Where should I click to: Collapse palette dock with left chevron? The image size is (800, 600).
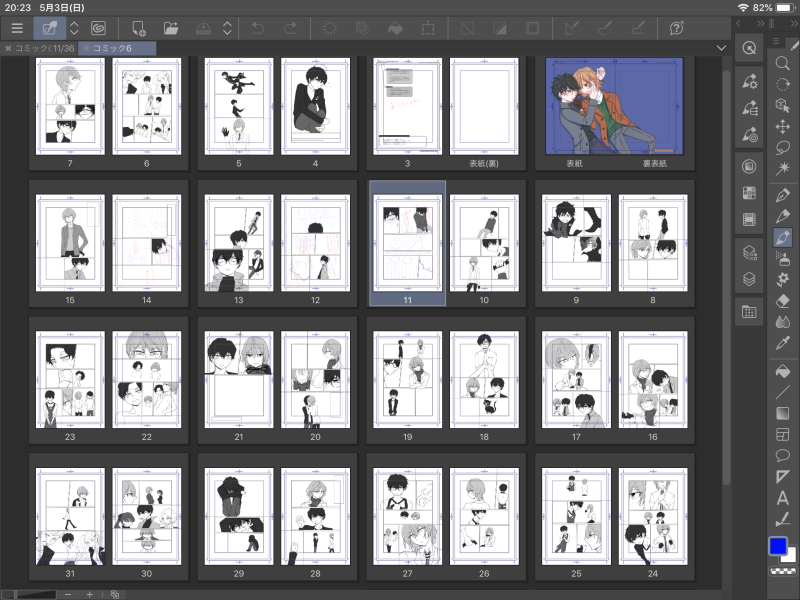tap(738, 23)
